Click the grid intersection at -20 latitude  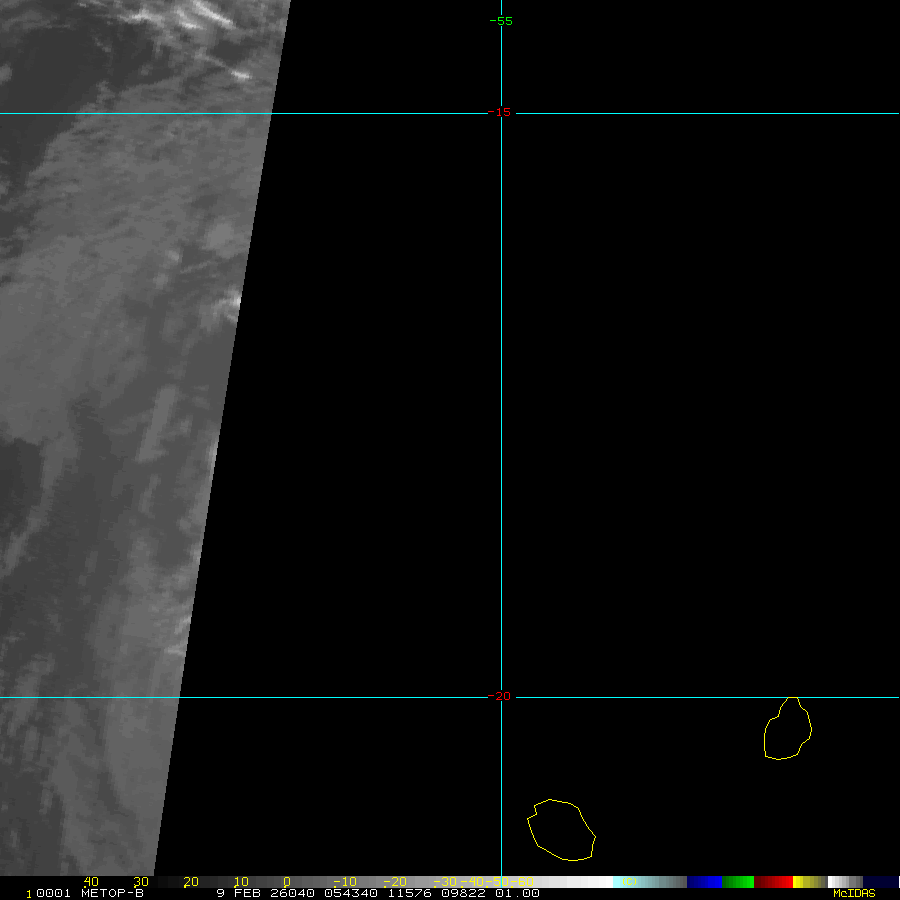tap(501, 697)
